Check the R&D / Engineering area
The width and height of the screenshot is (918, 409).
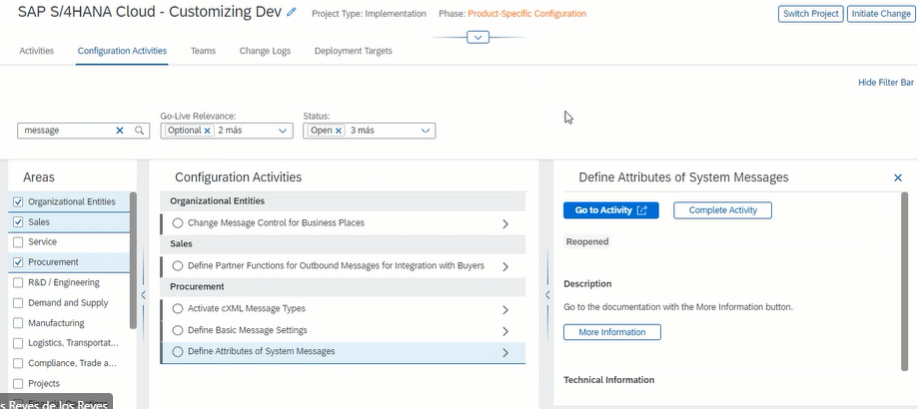18,283
